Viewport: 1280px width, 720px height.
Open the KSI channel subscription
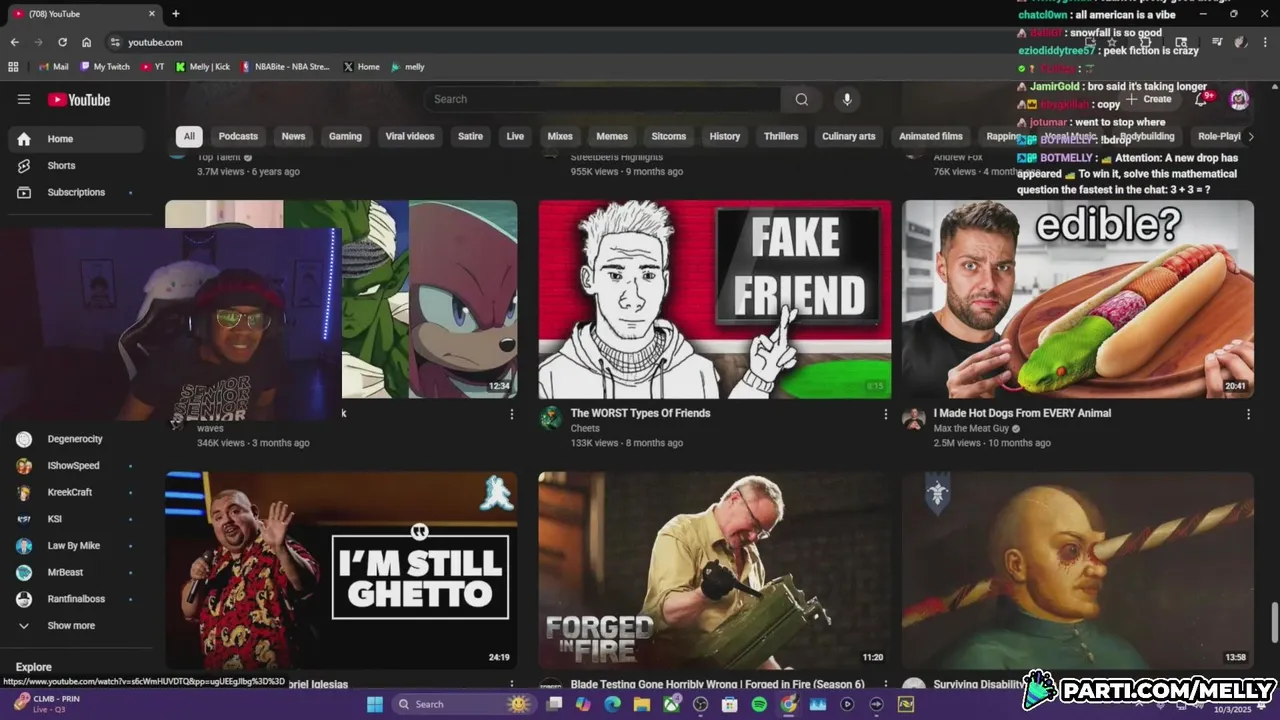(76, 519)
